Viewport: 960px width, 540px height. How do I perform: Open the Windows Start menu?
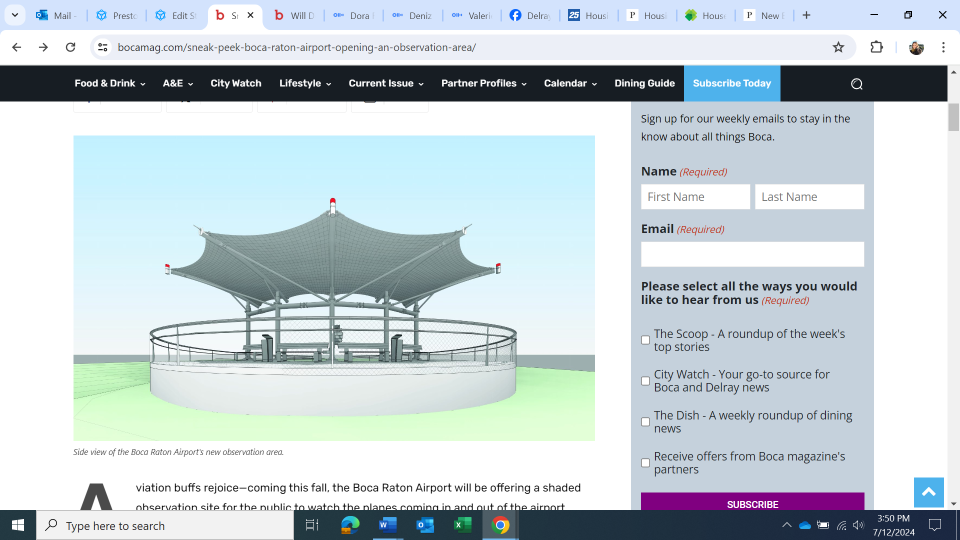pos(18,525)
